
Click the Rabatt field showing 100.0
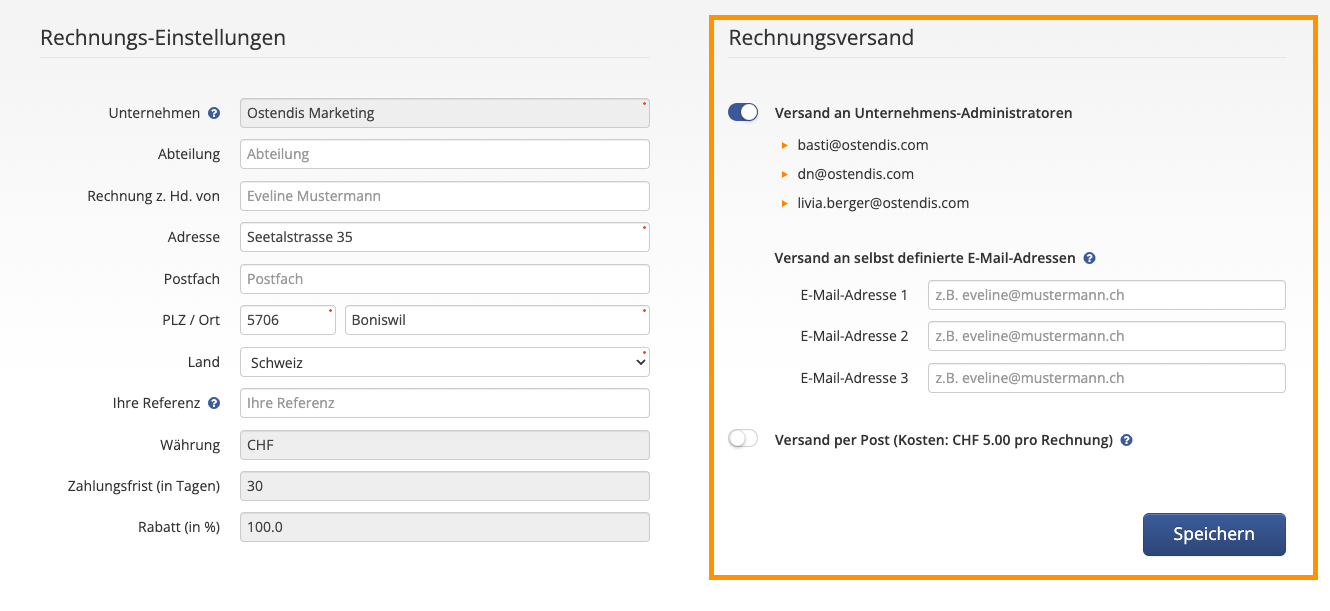pyautogui.click(x=445, y=527)
